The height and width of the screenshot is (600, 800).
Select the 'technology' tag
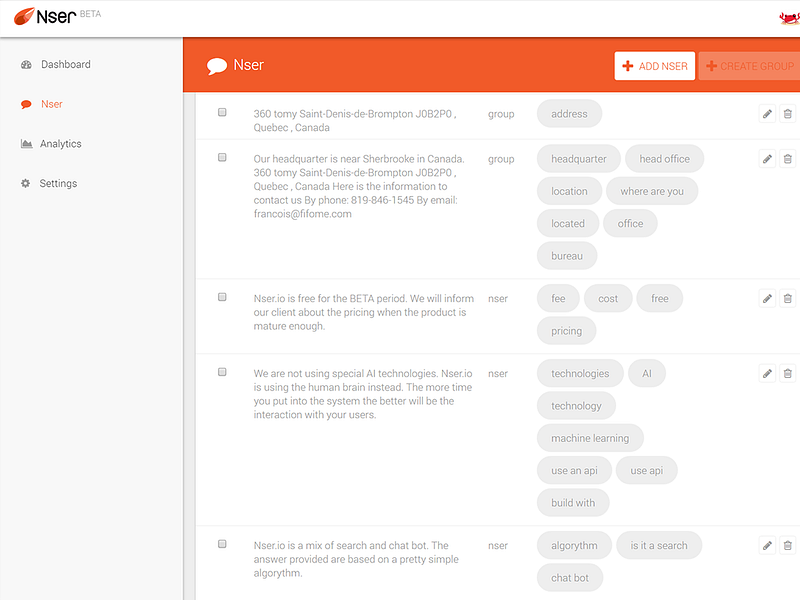coord(577,406)
